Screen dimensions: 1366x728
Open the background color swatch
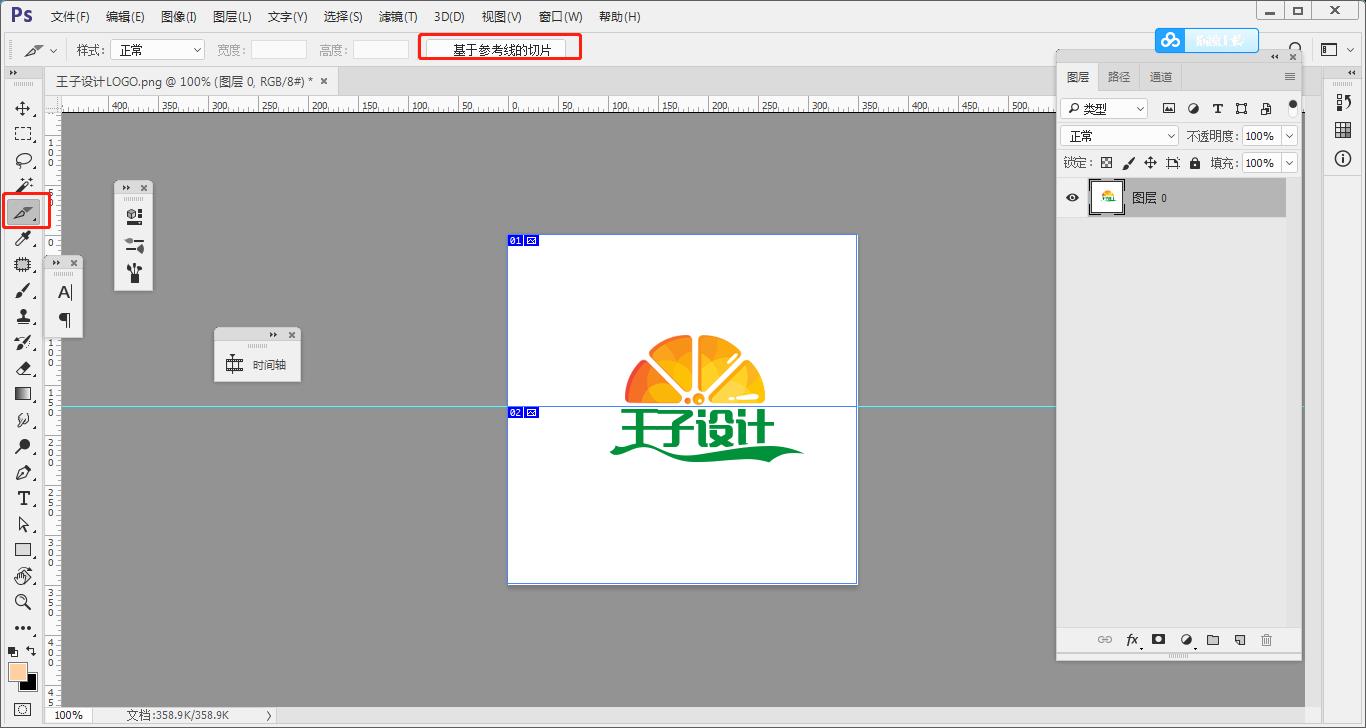point(31,684)
